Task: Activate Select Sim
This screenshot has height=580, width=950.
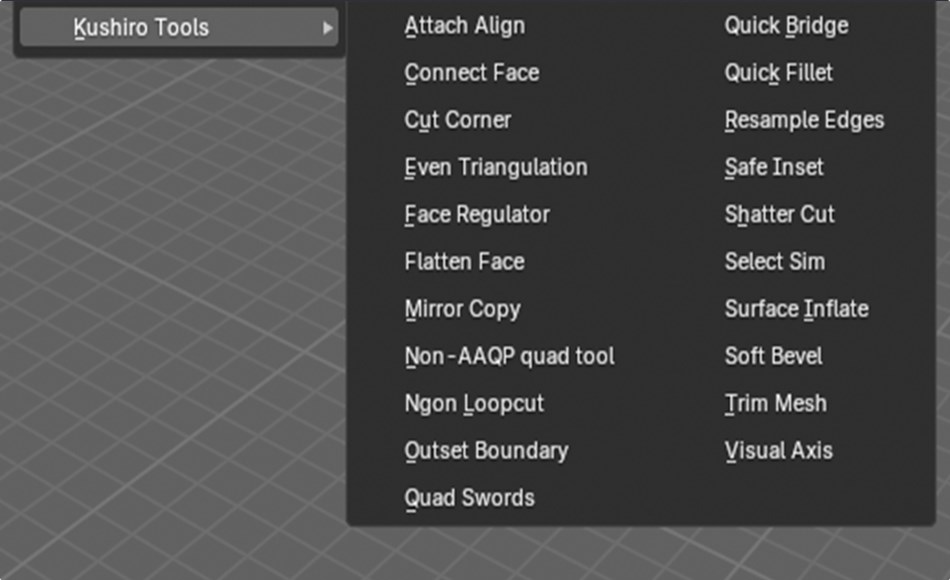Action: (x=775, y=261)
